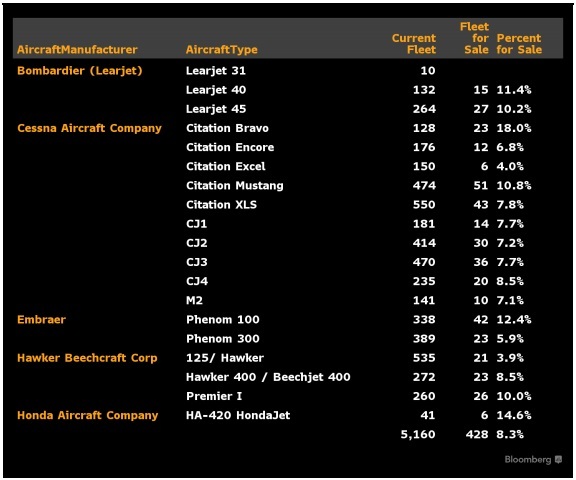Click the HA-420 HondaJet entry

point(238,415)
